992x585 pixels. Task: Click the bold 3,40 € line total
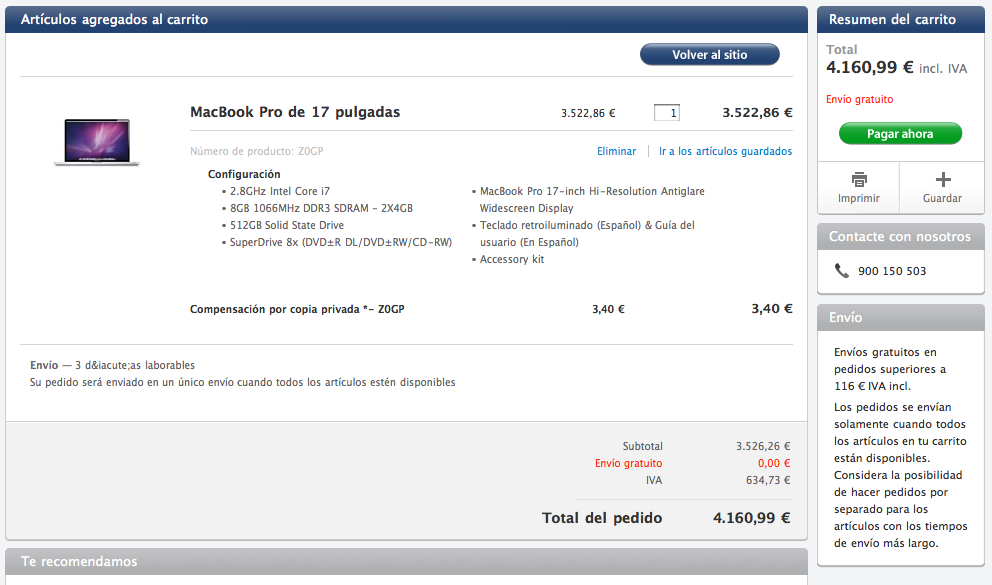click(772, 309)
